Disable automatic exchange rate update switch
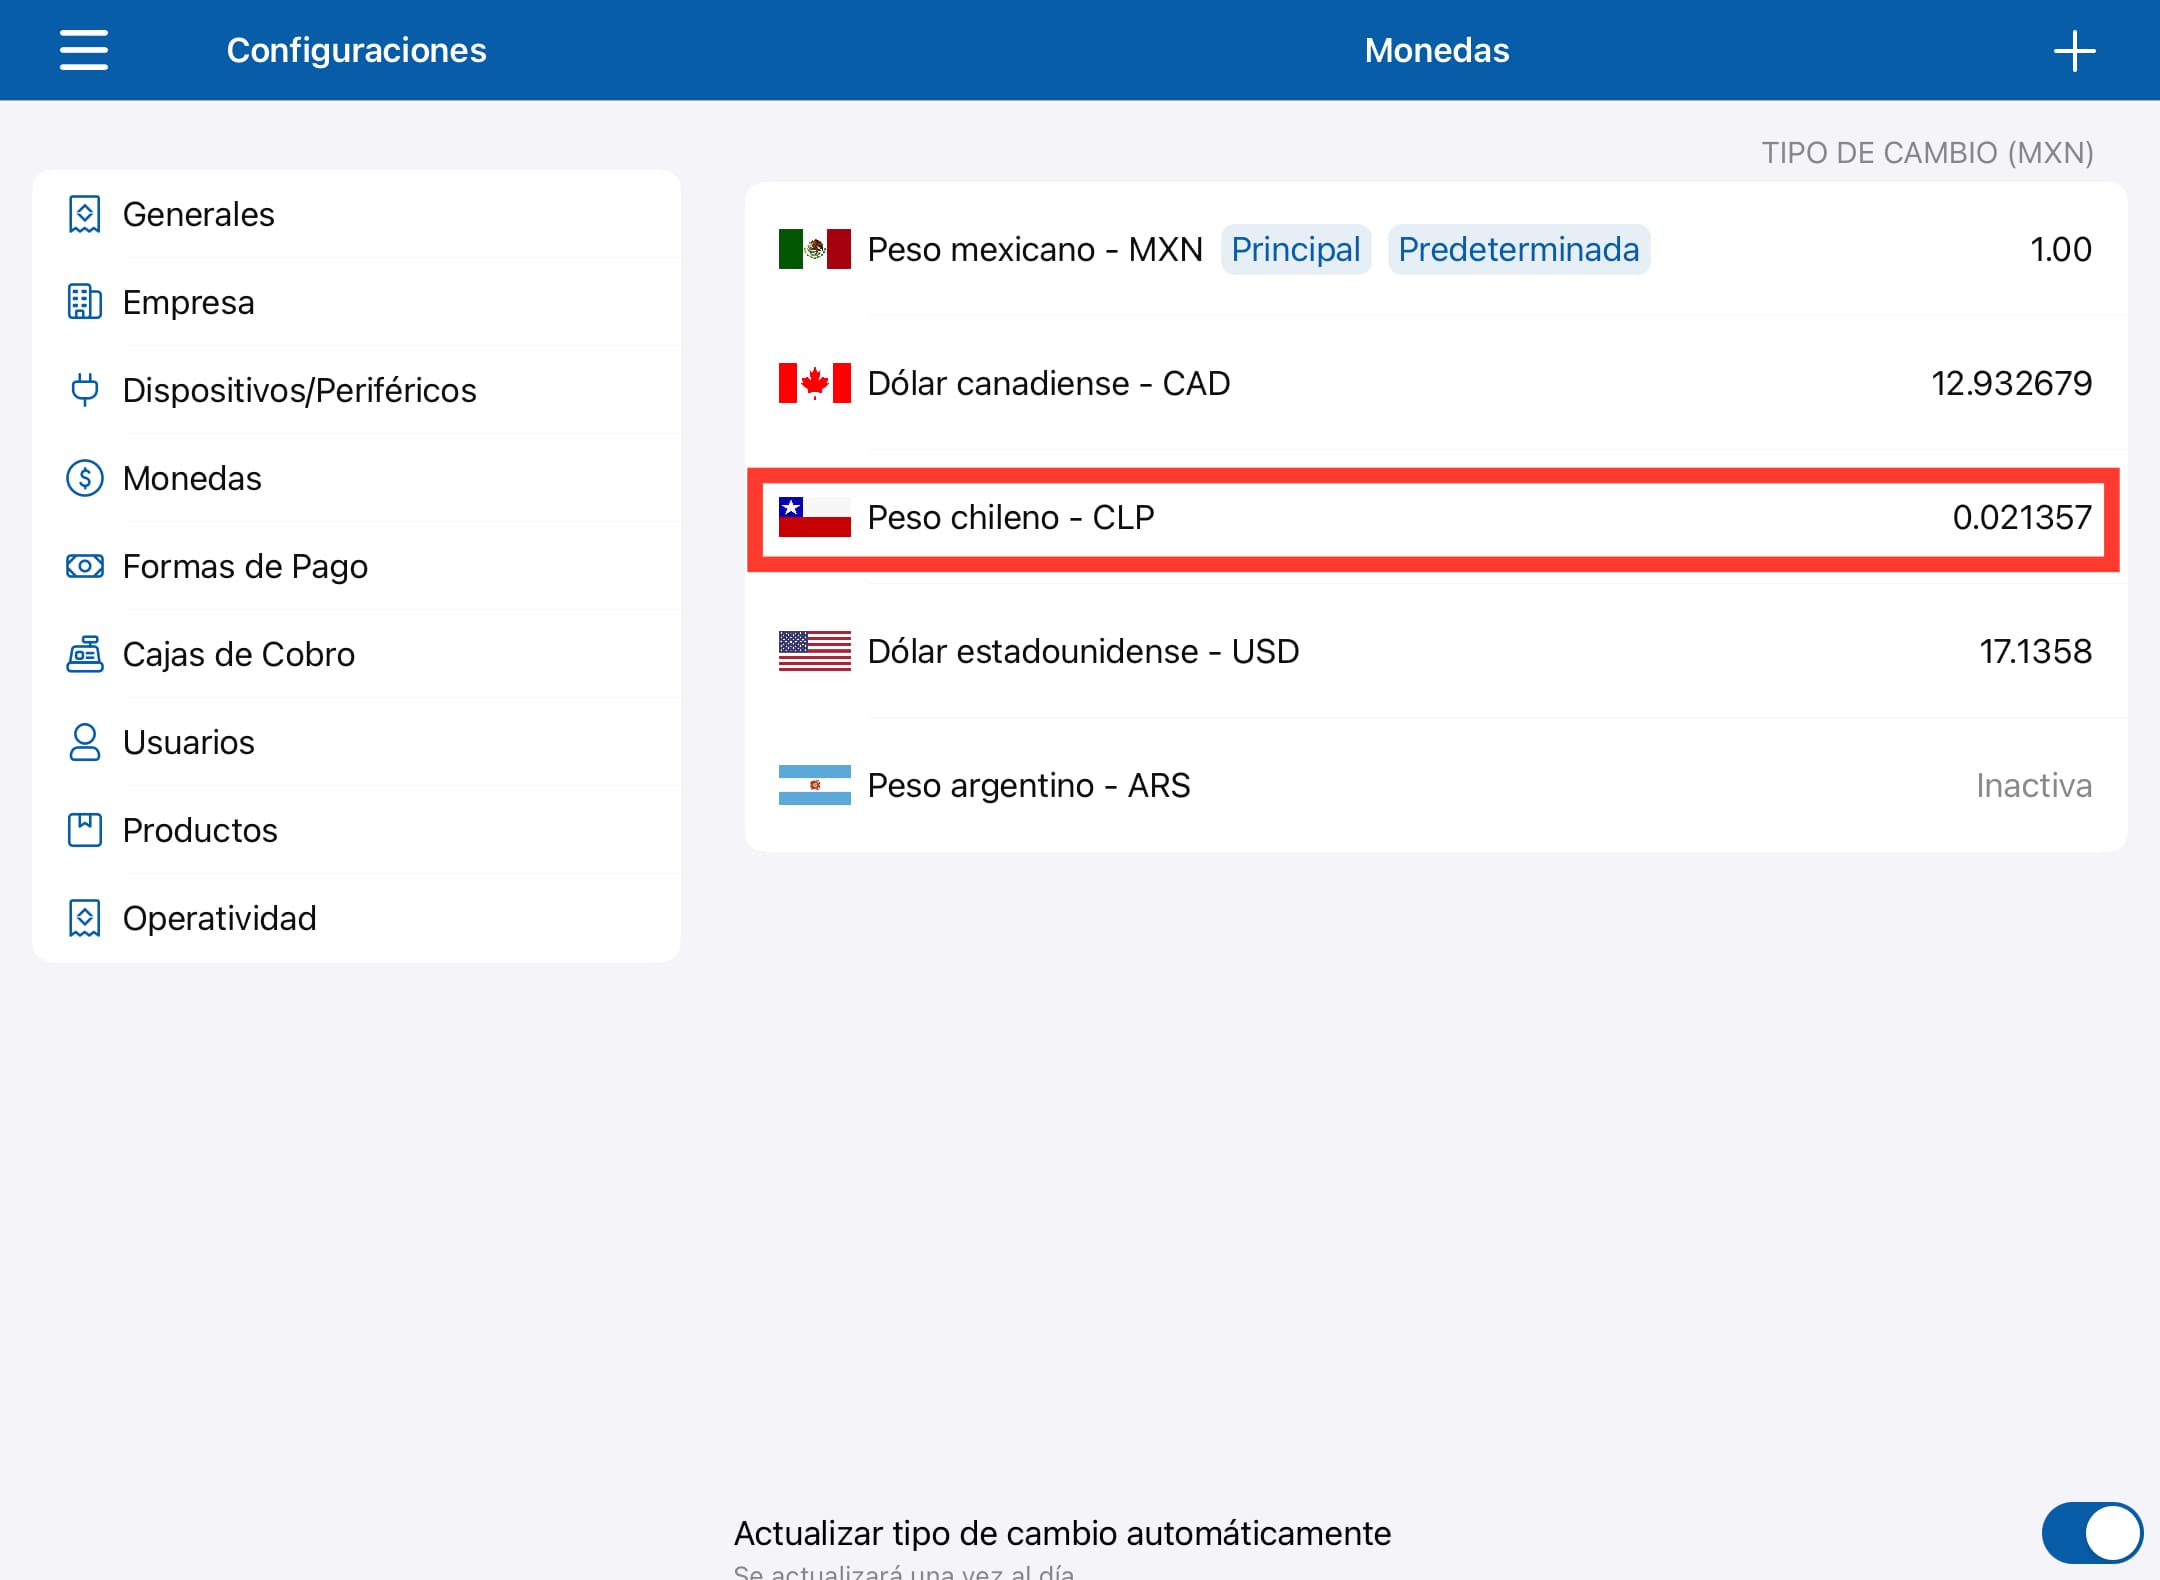The width and height of the screenshot is (2160, 1580). [x=2091, y=1532]
